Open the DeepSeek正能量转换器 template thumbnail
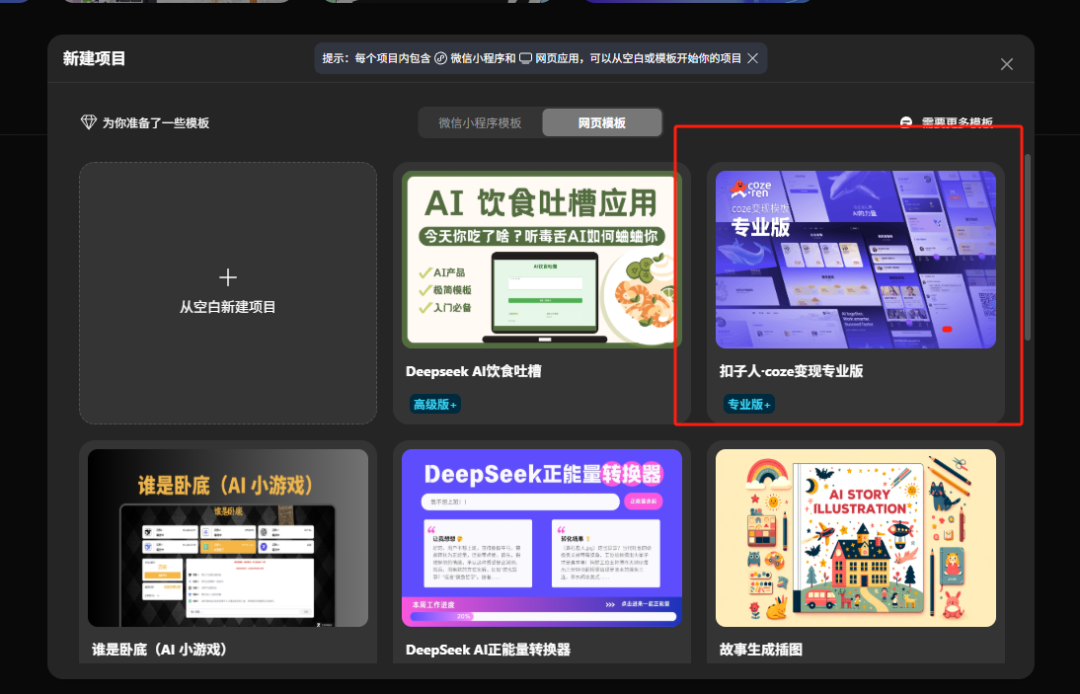This screenshot has width=1080, height=694. [x=542, y=537]
